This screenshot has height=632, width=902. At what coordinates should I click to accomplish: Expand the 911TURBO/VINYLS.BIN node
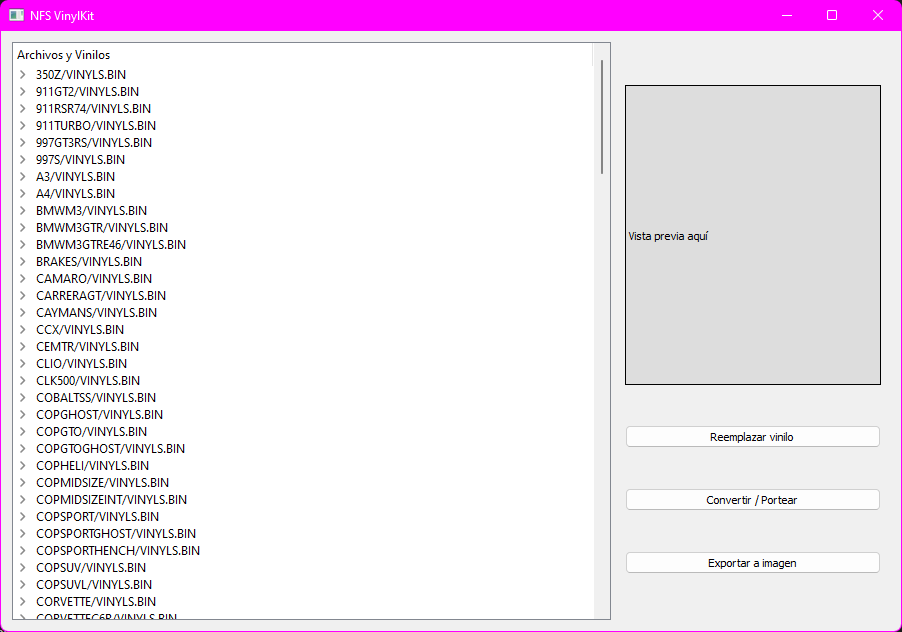coord(22,125)
